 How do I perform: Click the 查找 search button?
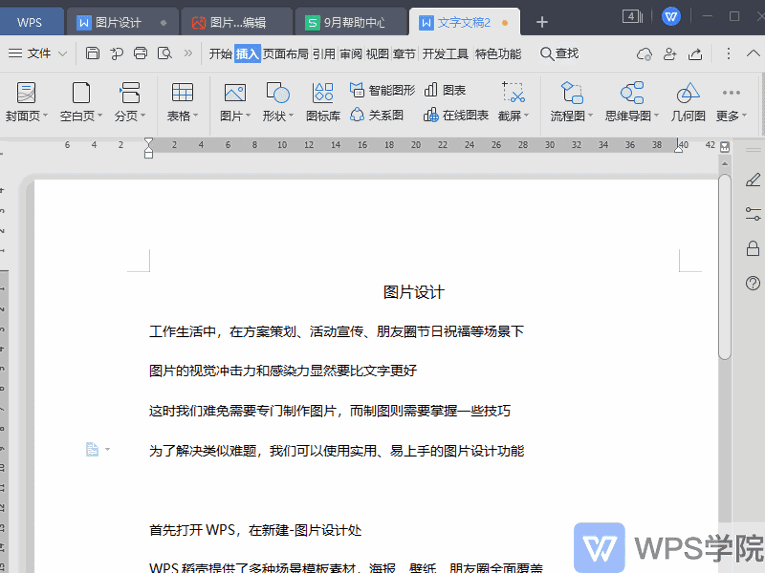(559, 53)
